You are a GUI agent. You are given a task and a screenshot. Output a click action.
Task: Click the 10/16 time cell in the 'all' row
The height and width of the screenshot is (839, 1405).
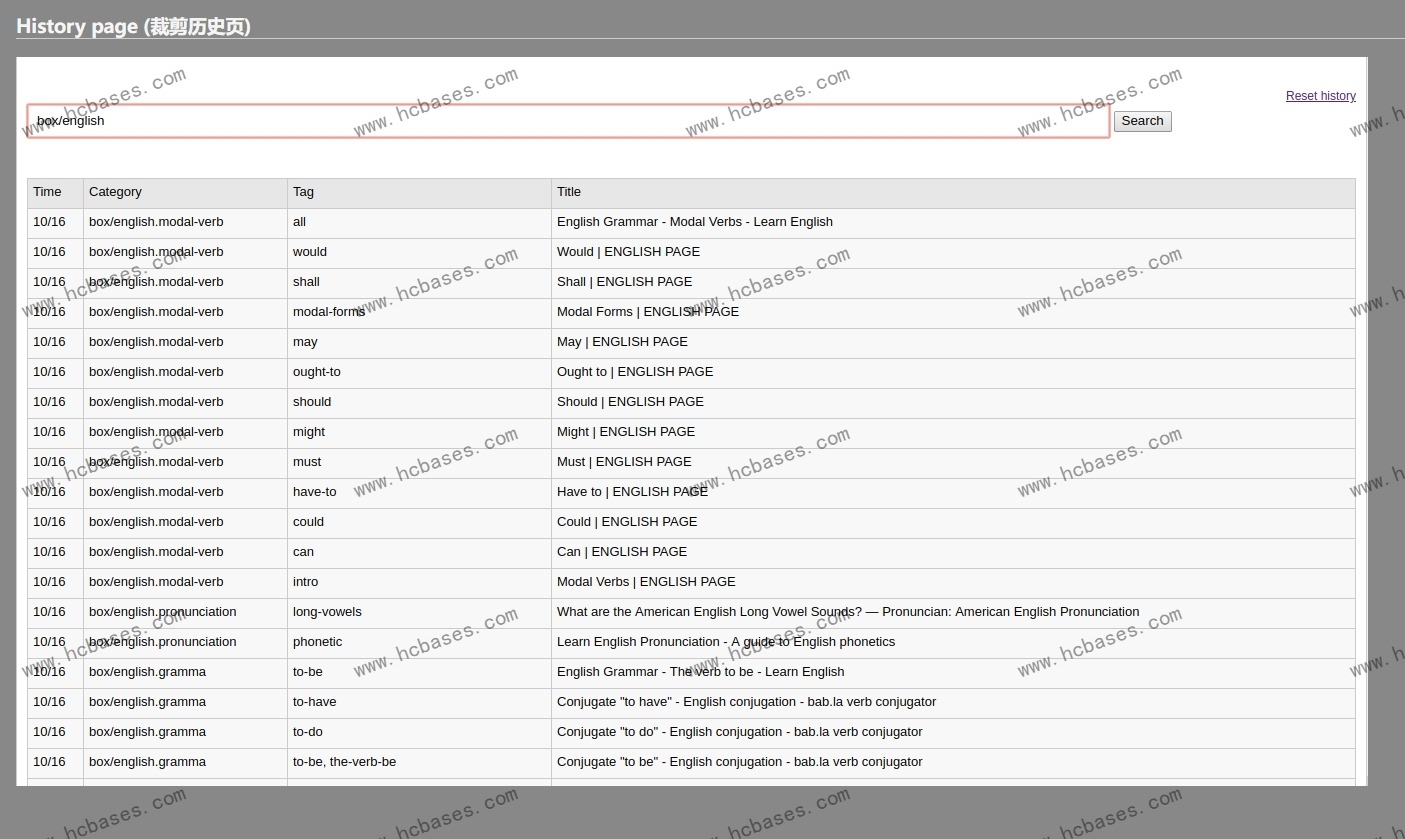pos(55,223)
